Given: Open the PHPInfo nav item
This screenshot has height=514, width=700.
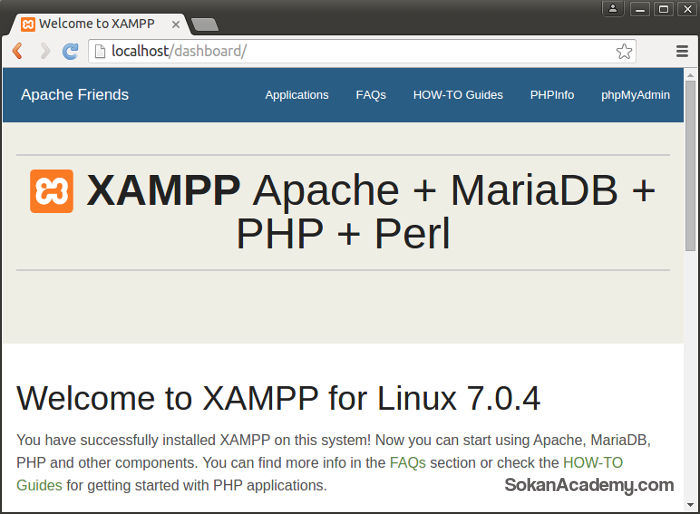Looking at the screenshot, I should pyautogui.click(x=552, y=95).
